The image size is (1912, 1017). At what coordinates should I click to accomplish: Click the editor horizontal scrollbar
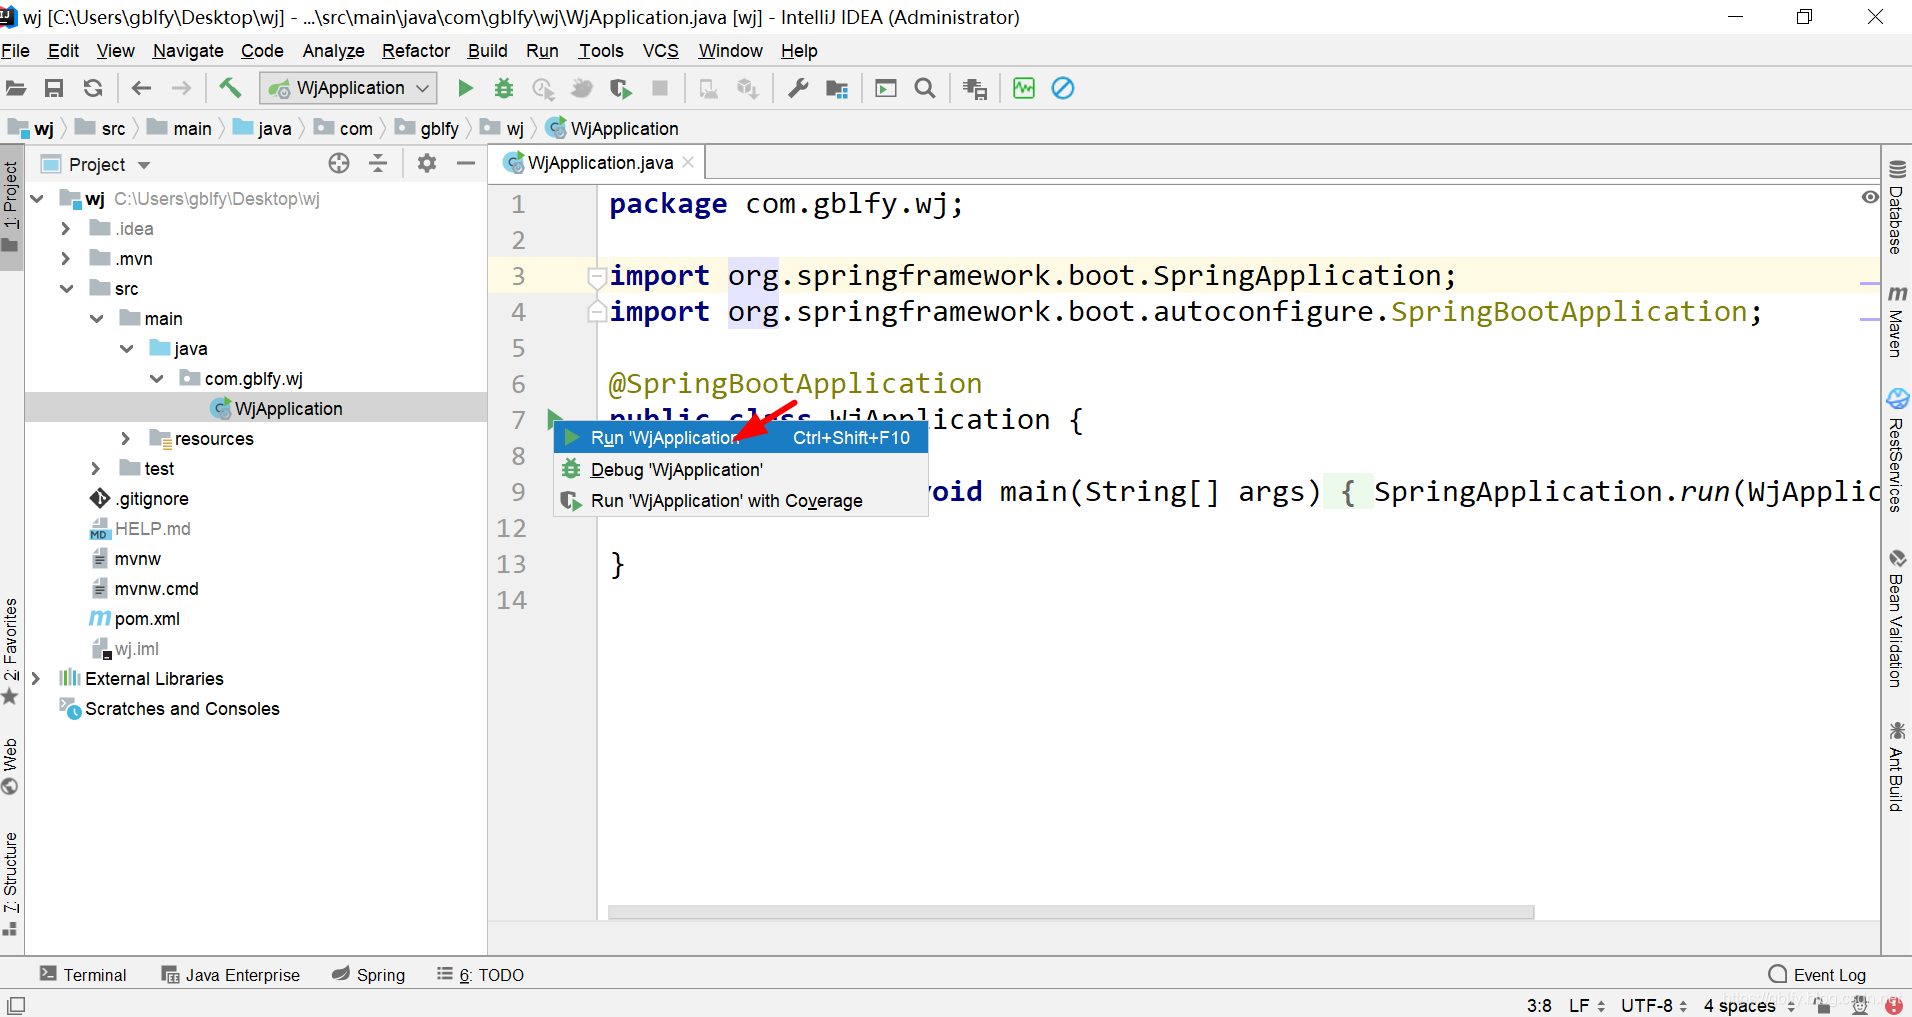pyautogui.click(x=1071, y=912)
